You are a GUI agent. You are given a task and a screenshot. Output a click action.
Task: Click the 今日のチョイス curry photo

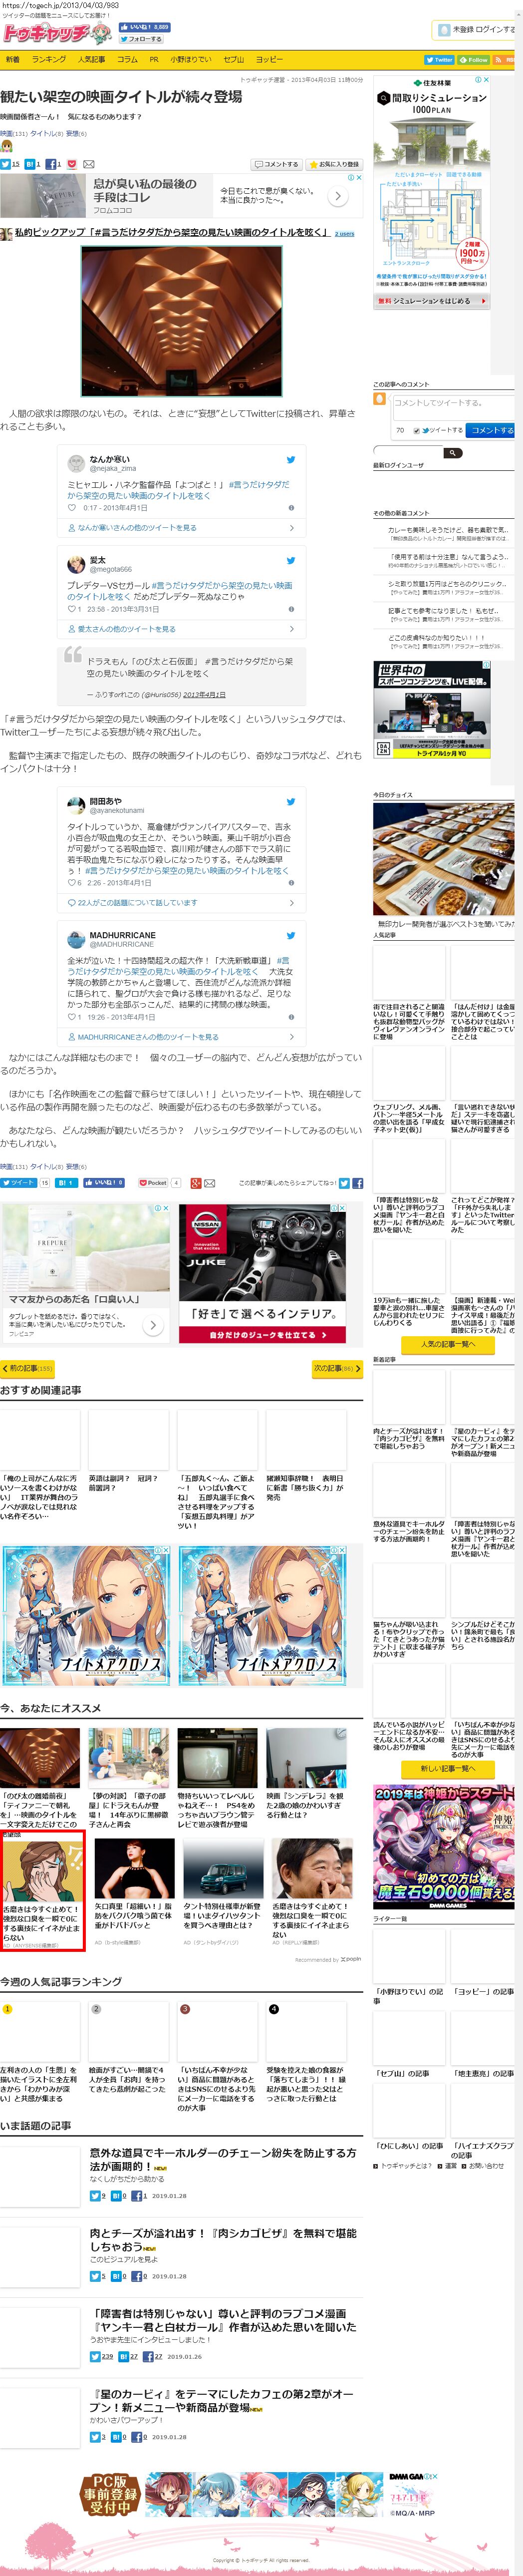tap(444, 859)
